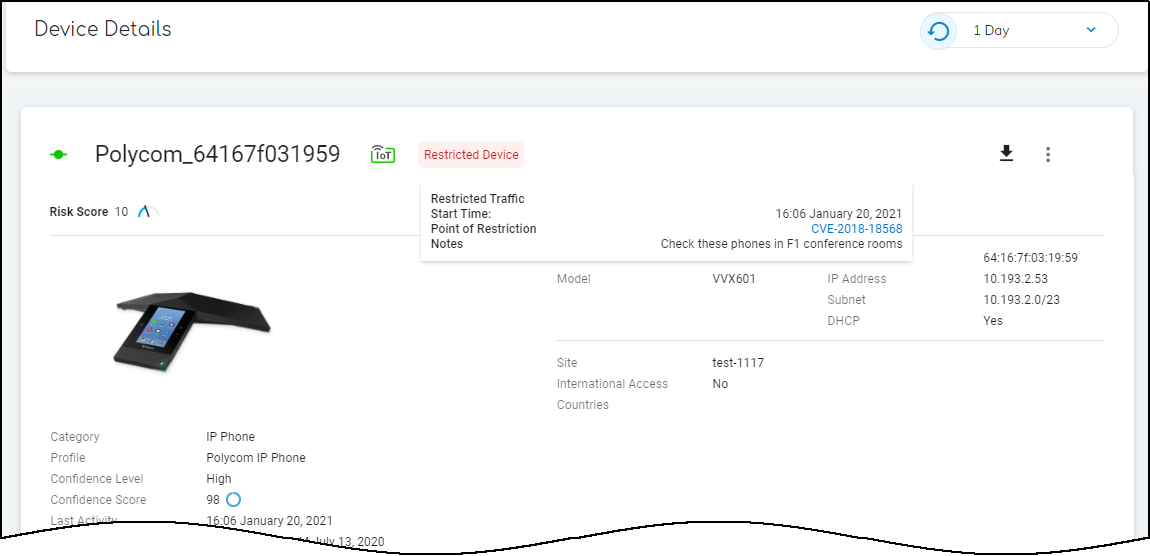
Task: Click the Profile value Polycom IP Phone
Action: (x=256, y=458)
